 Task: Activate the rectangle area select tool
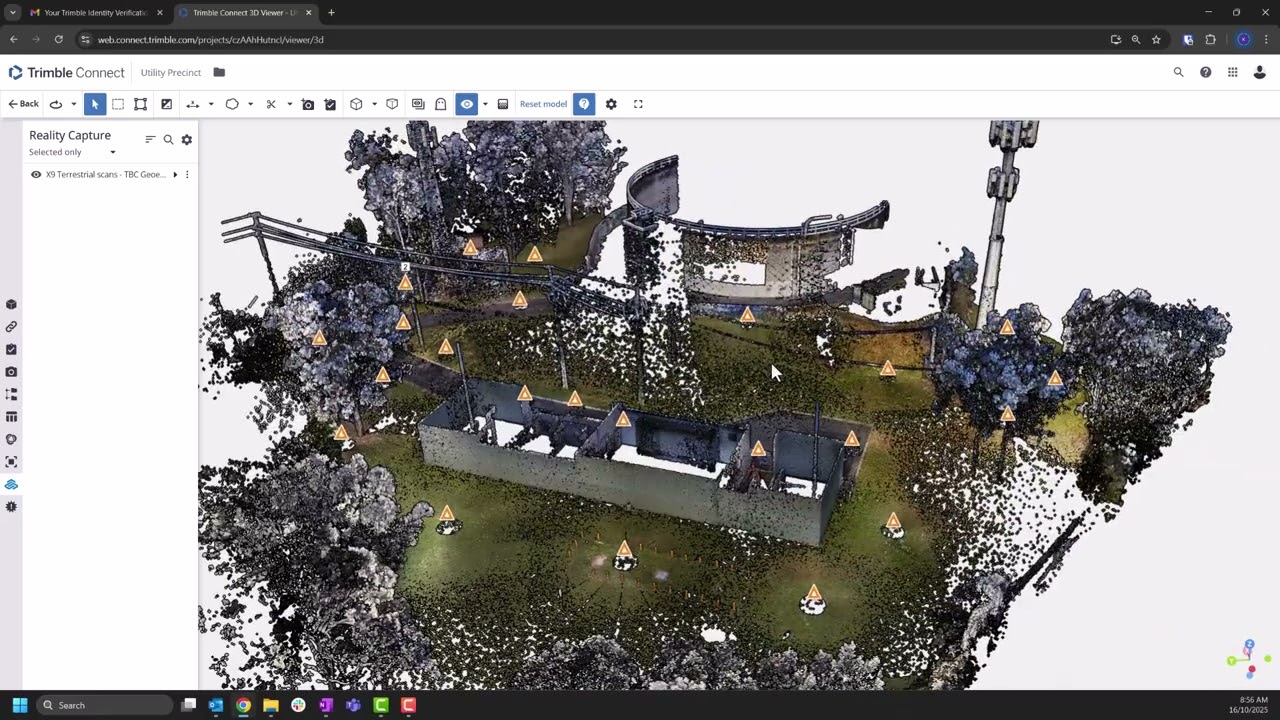118,104
